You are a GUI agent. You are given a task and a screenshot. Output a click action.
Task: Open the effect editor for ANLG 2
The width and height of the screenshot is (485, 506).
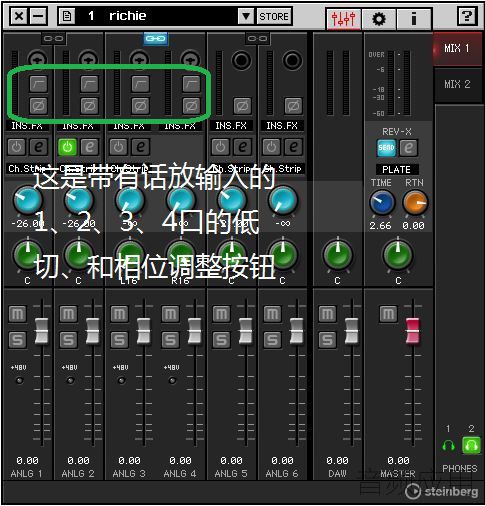(x=90, y=147)
